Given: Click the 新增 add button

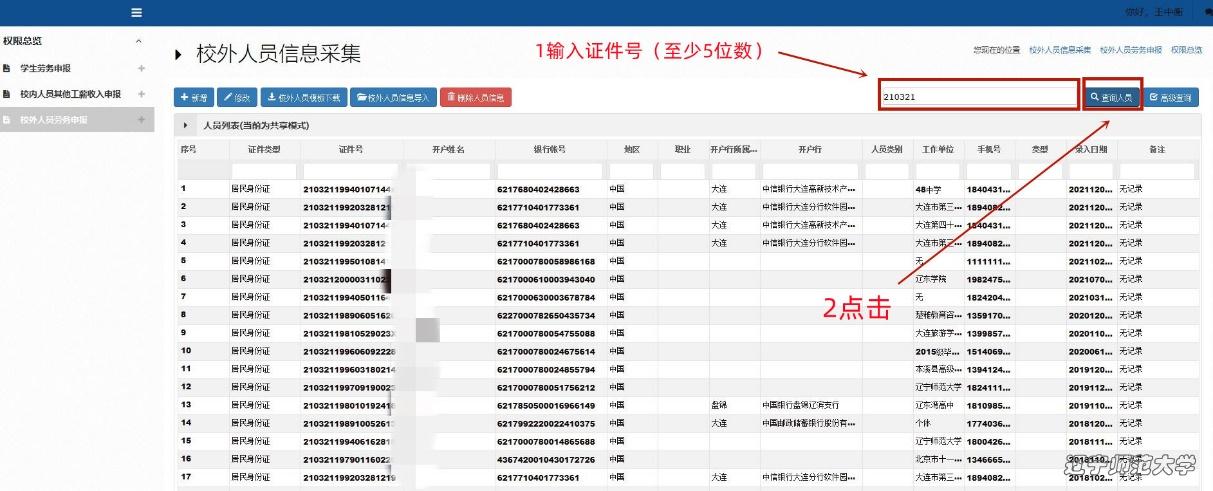Looking at the screenshot, I should [x=194, y=98].
